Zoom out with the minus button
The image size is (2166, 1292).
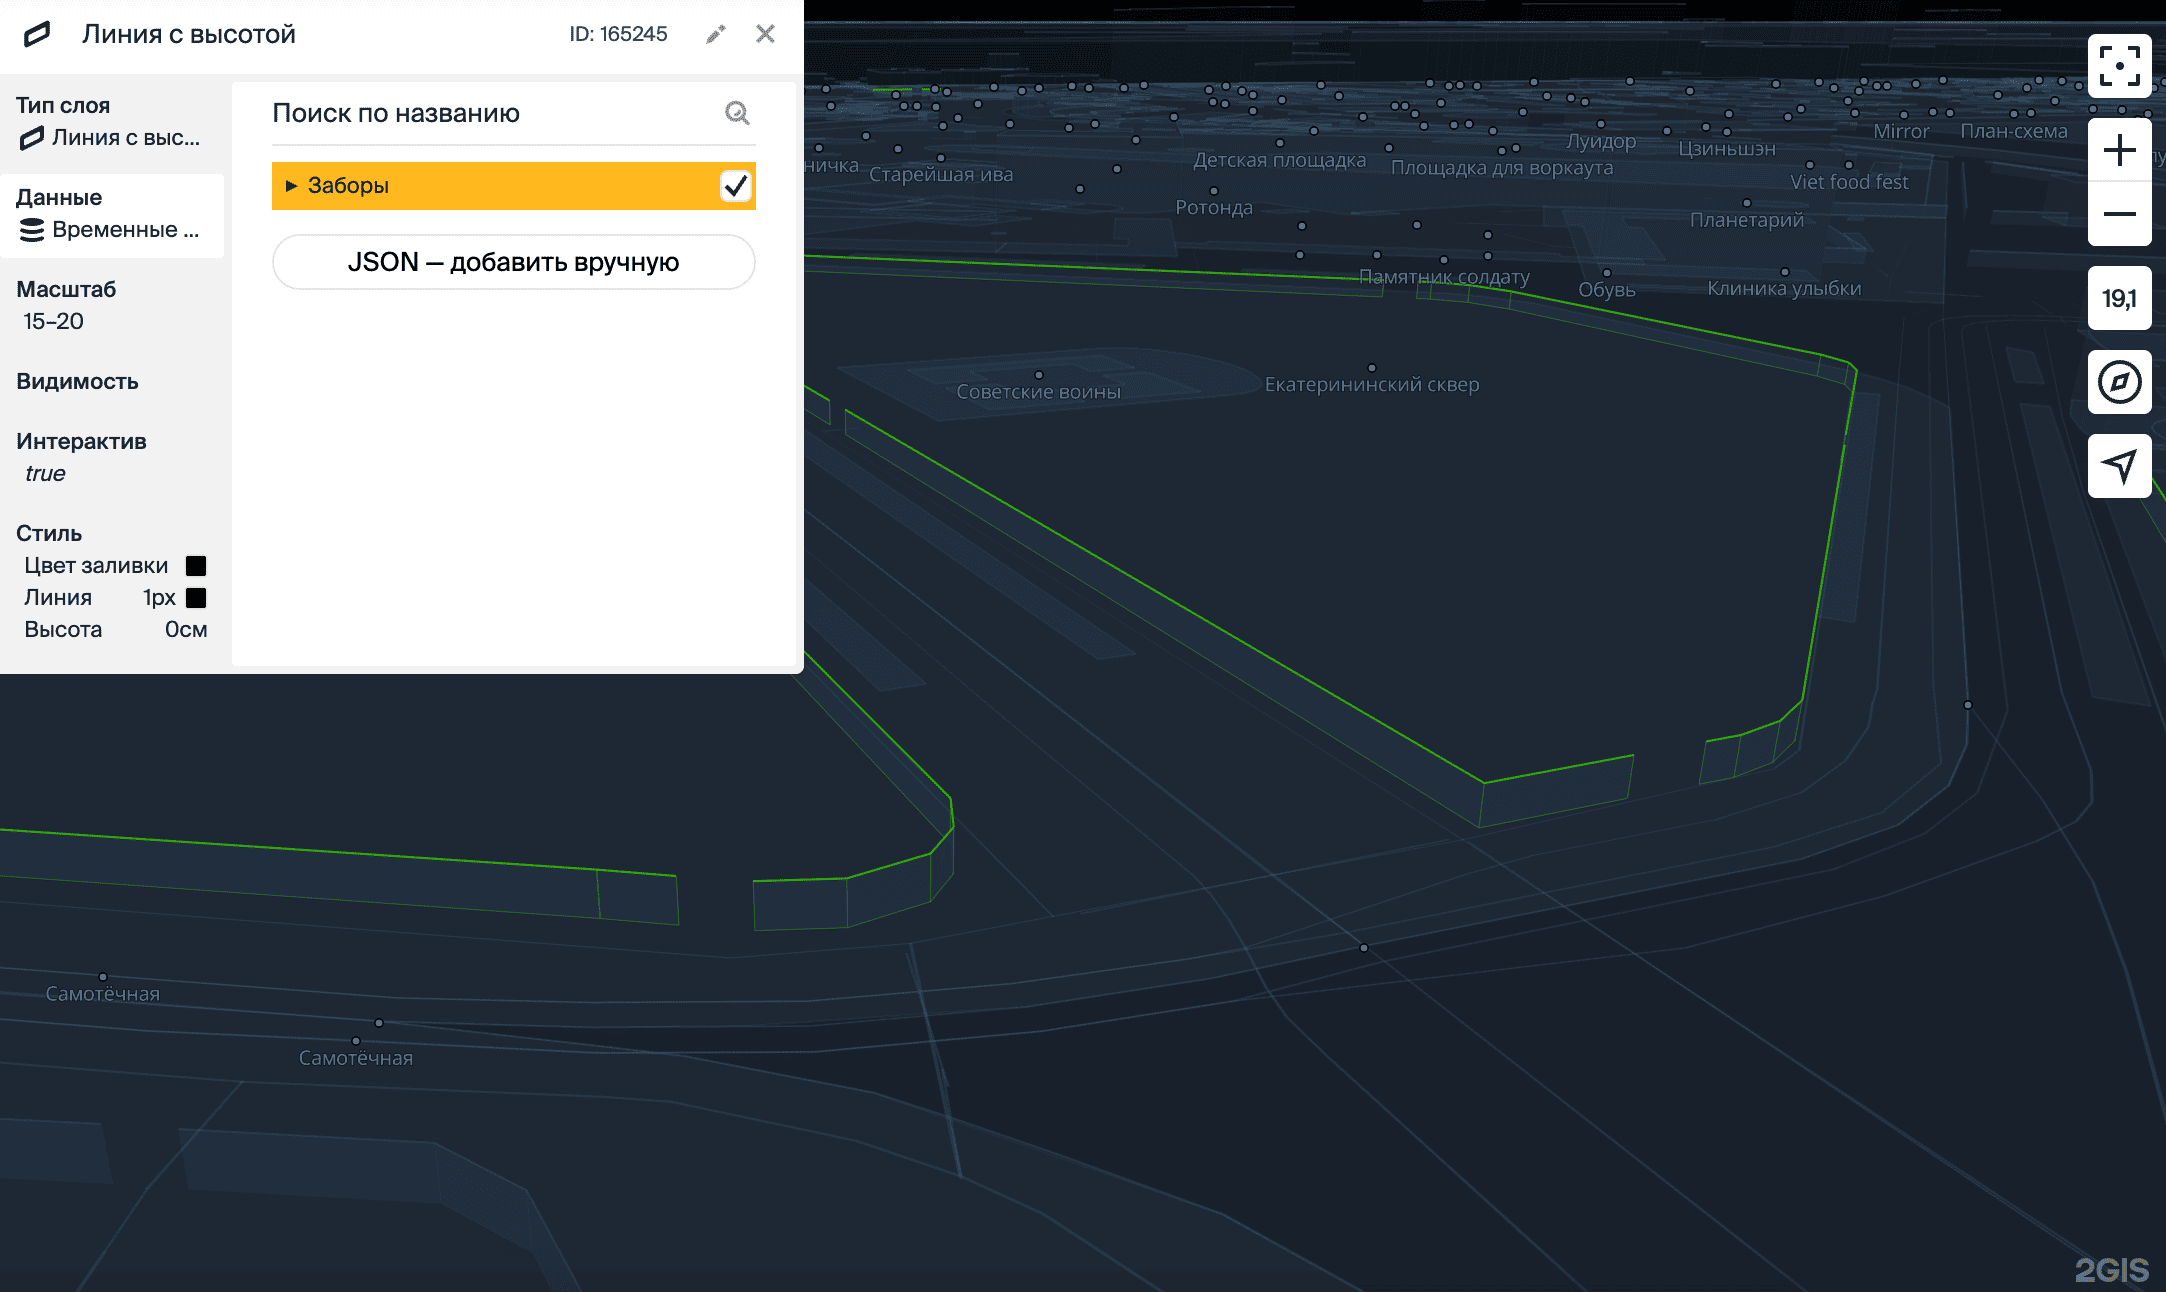coord(2119,214)
